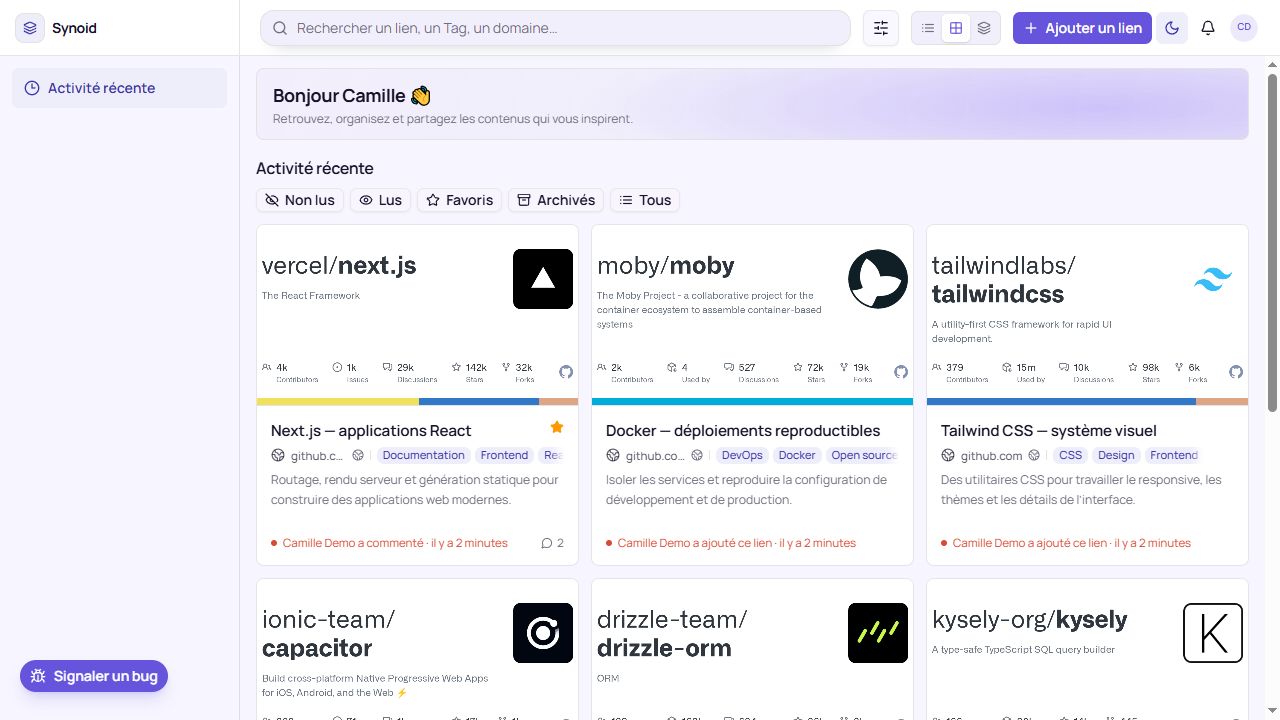Click the next.js 29k Discussions stat

click(411, 372)
